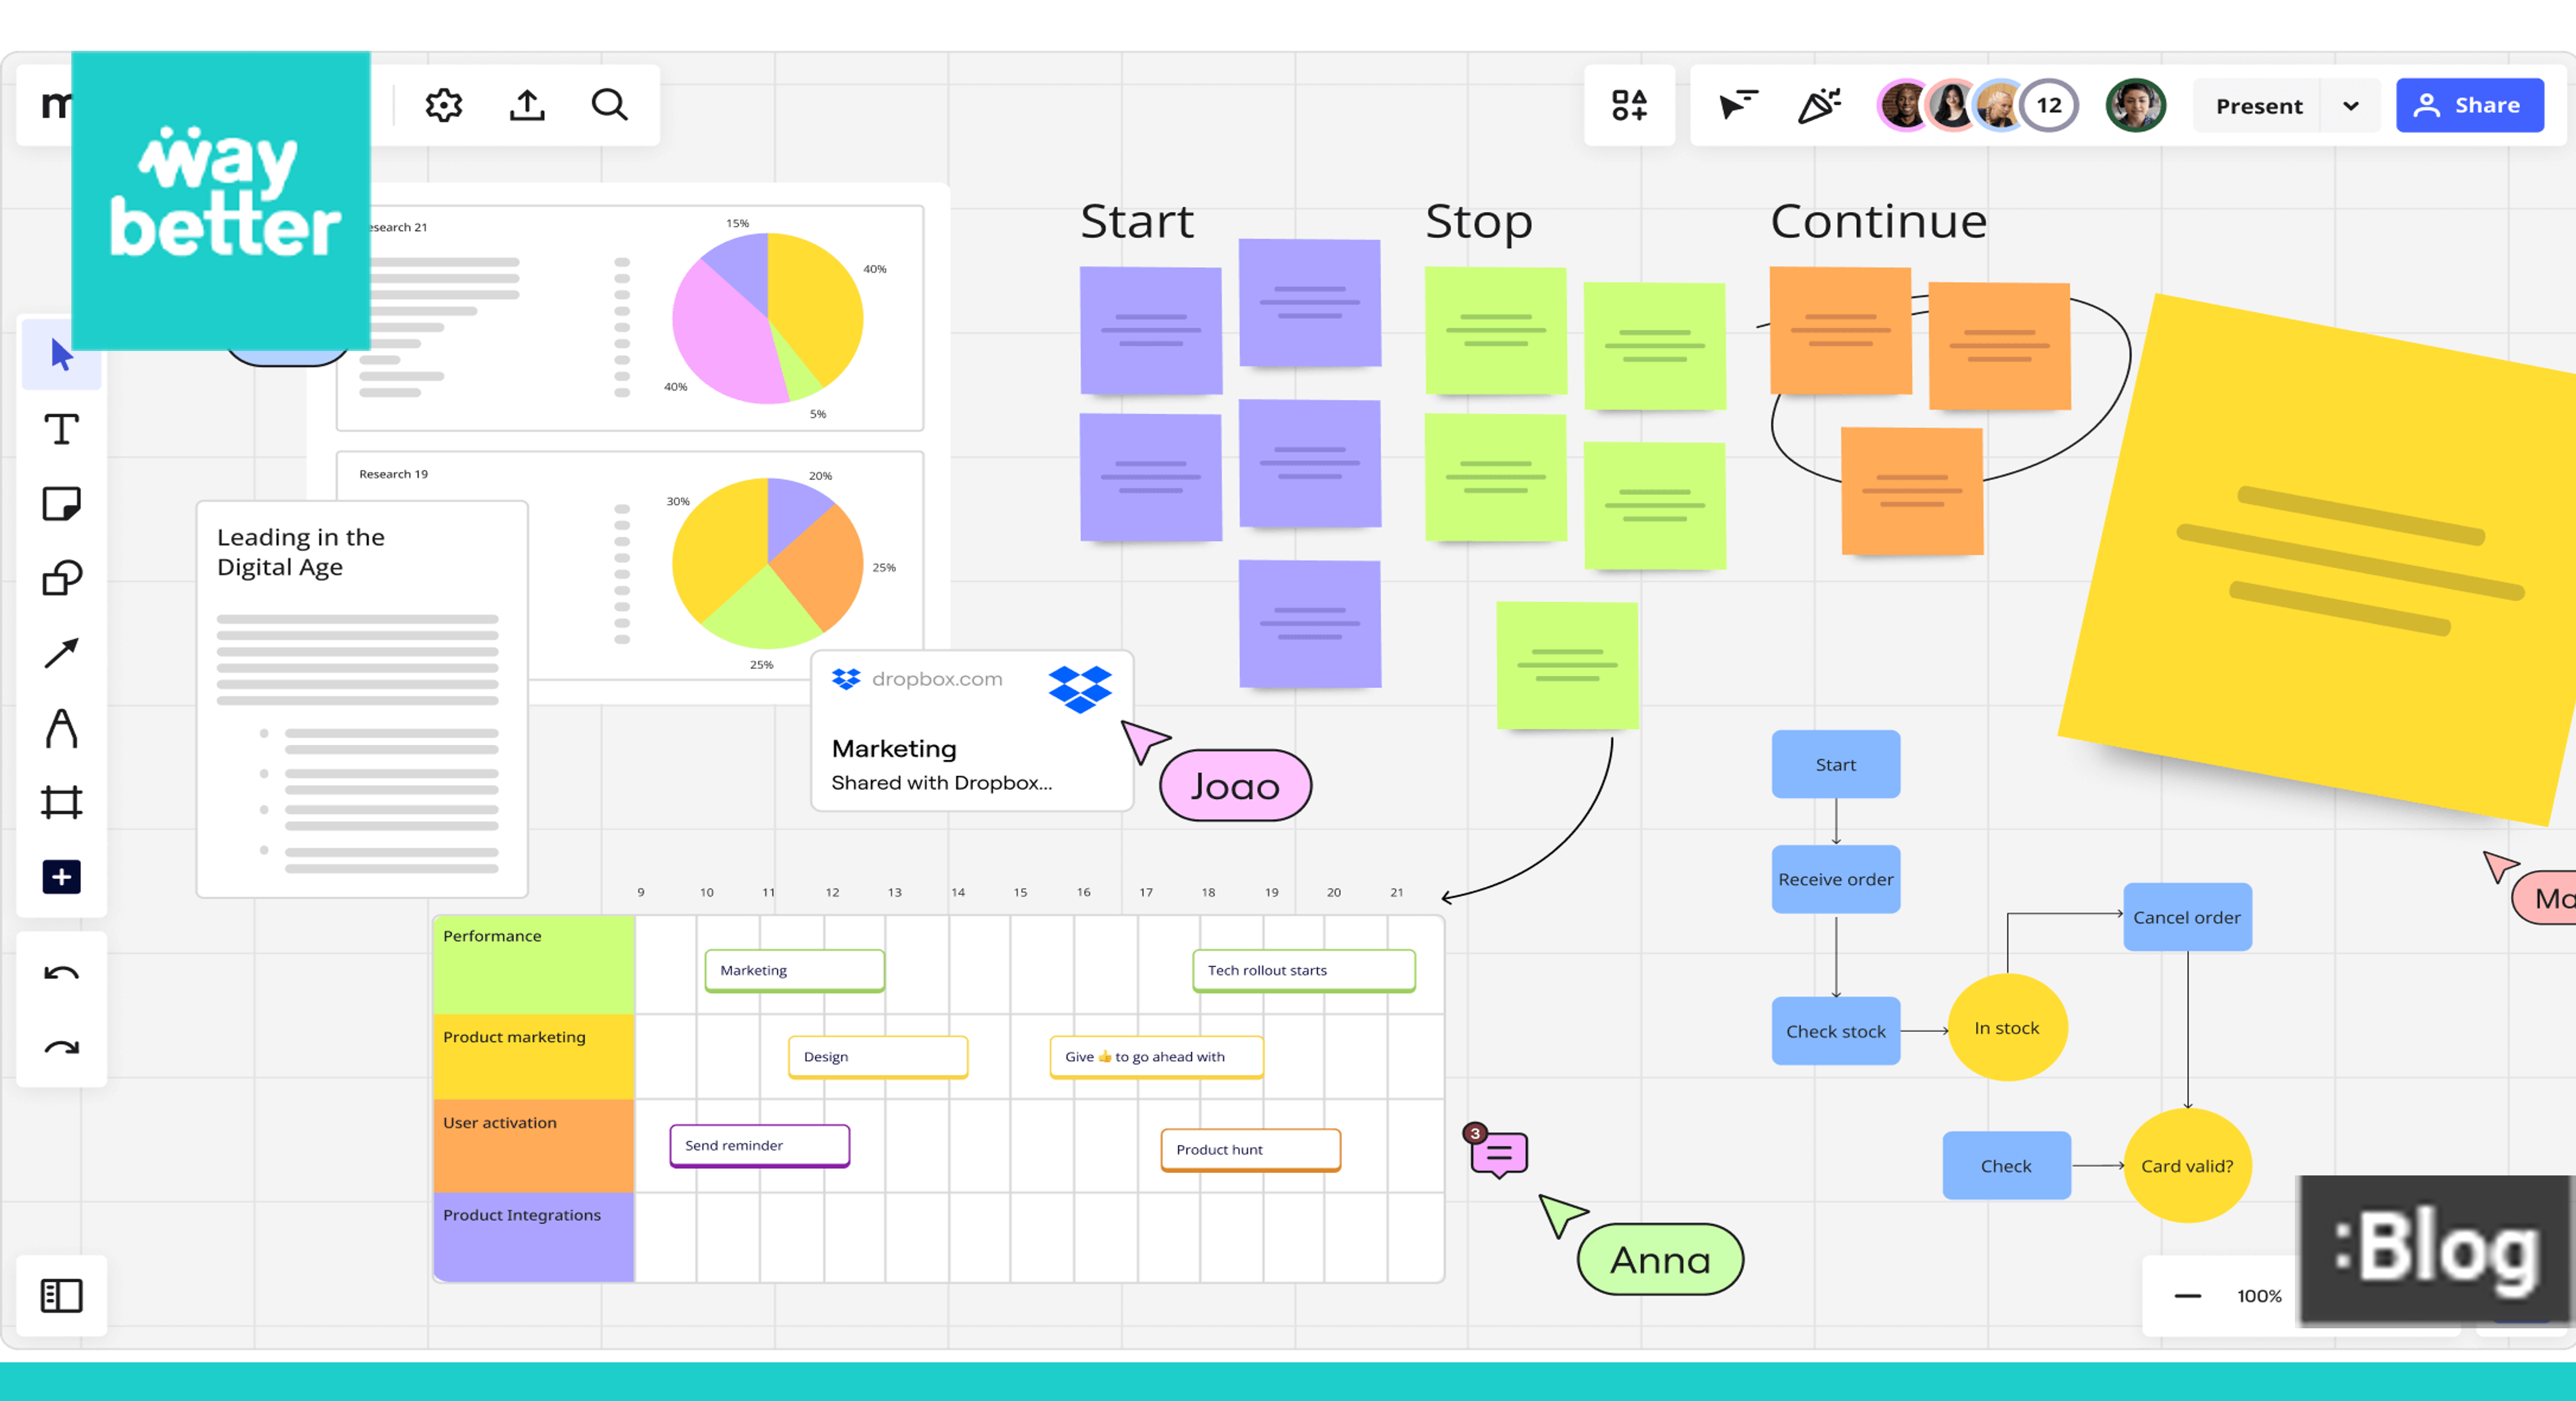Click the export upload icon
Screen dimensions: 2576x1401
(527, 105)
